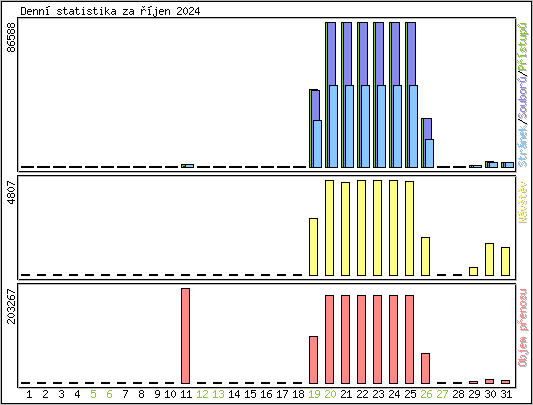Click day 19 on the x-axis
This screenshot has width=533, height=405.
click(314, 394)
